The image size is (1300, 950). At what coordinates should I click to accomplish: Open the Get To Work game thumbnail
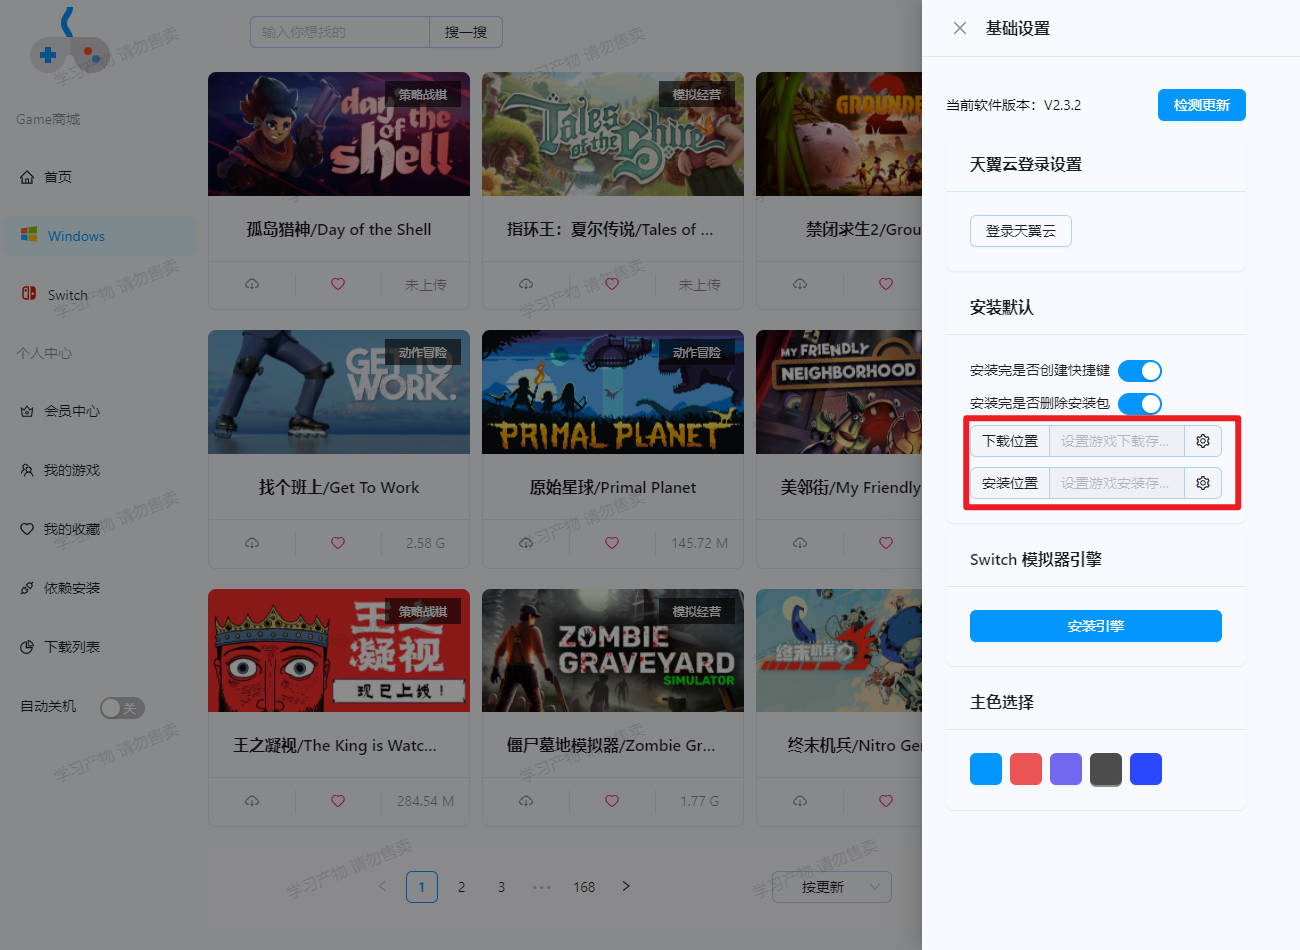(339, 392)
